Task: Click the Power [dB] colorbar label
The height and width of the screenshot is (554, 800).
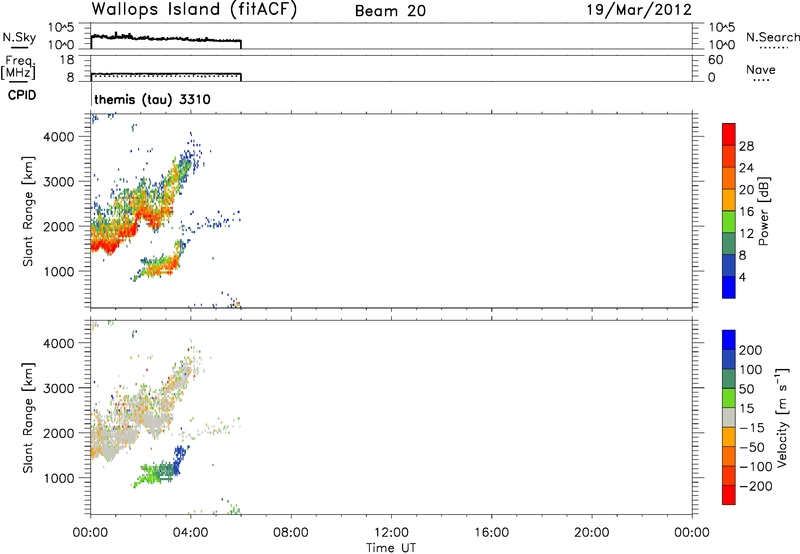Action: [x=763, y=211]
